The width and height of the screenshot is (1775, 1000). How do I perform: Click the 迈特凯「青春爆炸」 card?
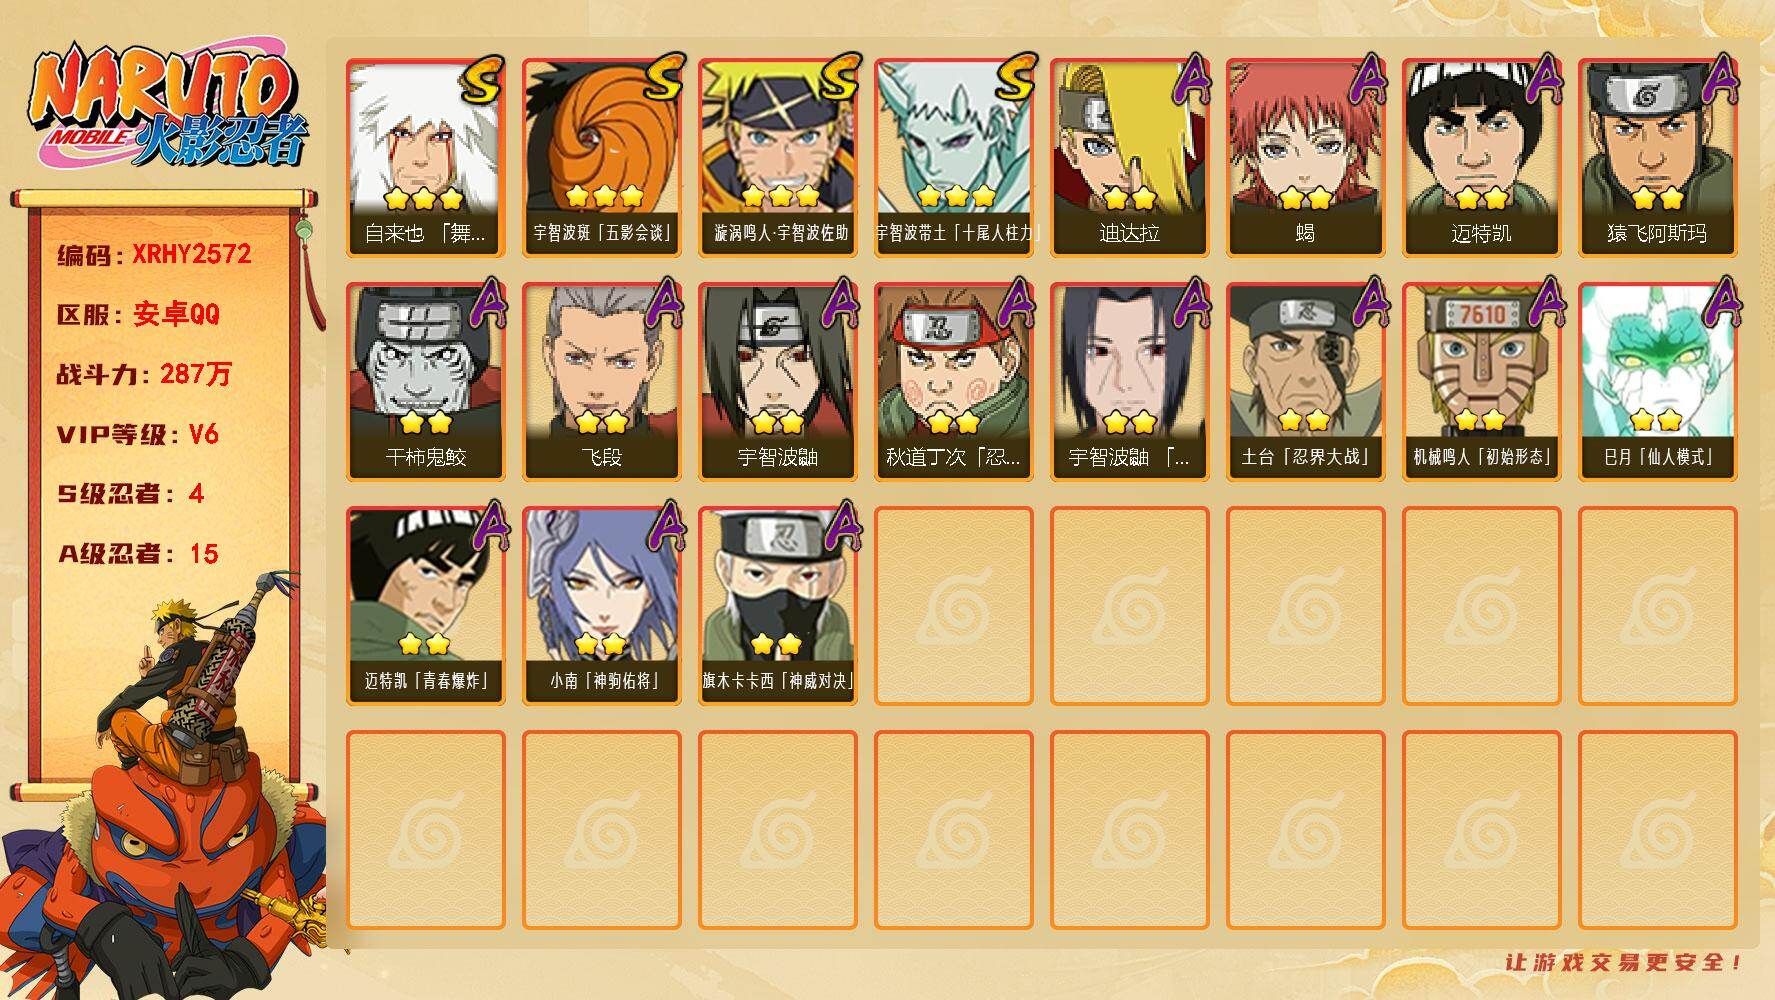click(426, 606)
